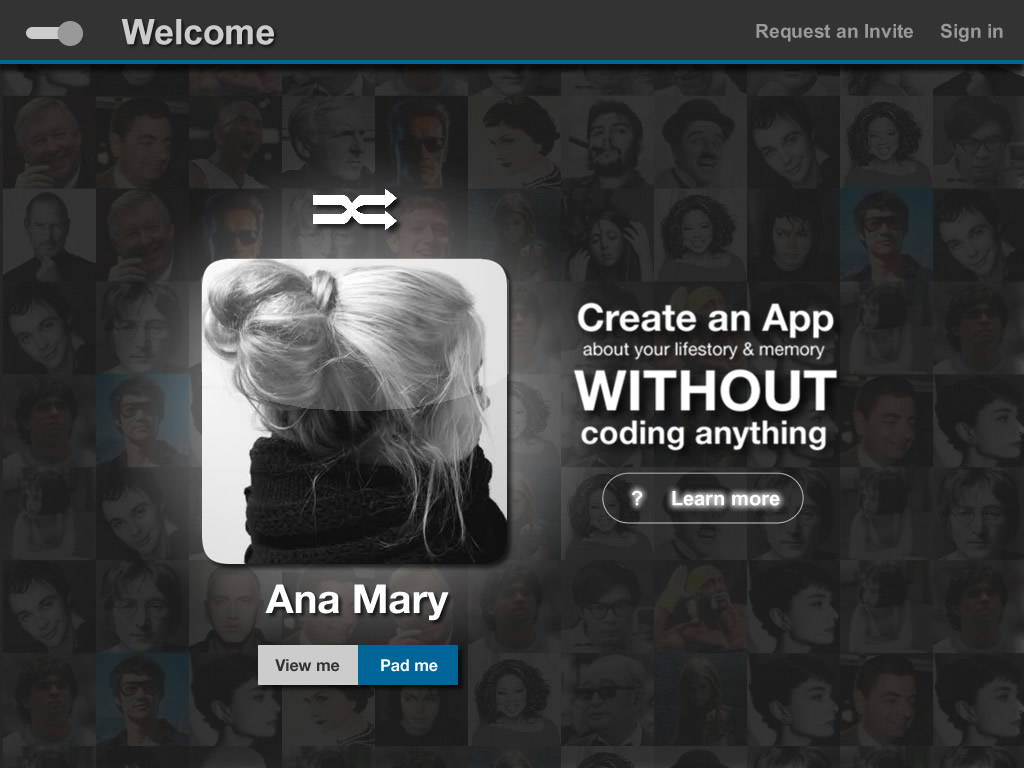Click the shuffle arrows icon
1024x768 pixels.
(355, 210)
